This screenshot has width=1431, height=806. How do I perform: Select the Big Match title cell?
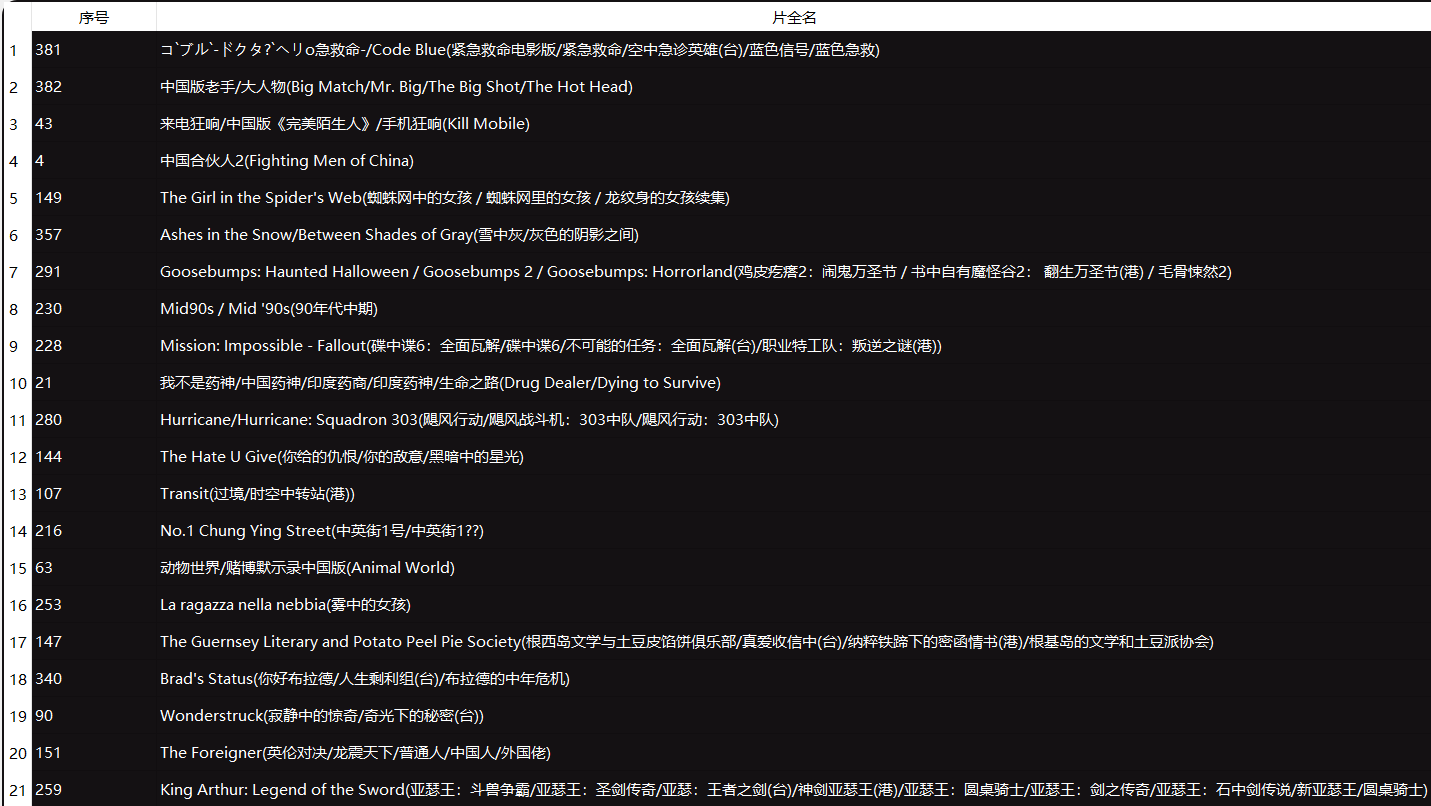click(794, 87)
